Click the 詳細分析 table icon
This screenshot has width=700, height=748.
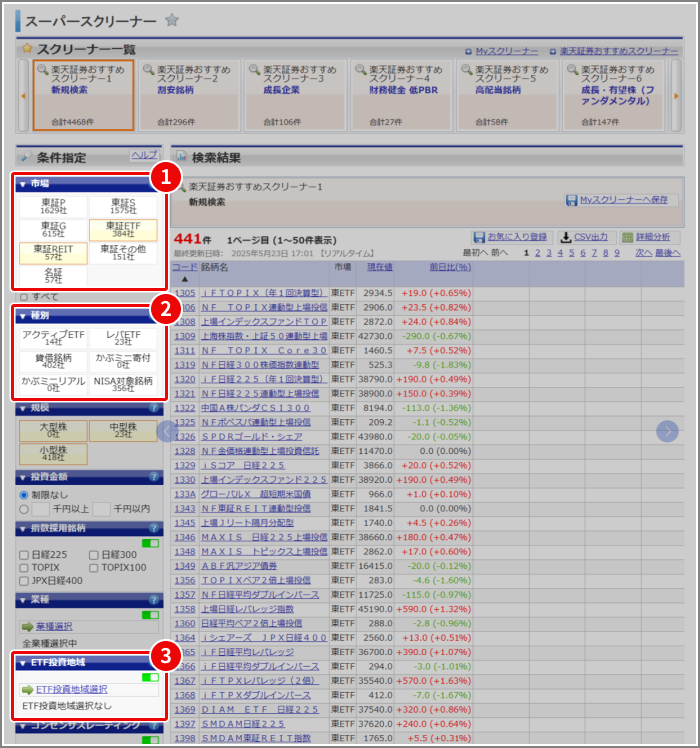627,237
